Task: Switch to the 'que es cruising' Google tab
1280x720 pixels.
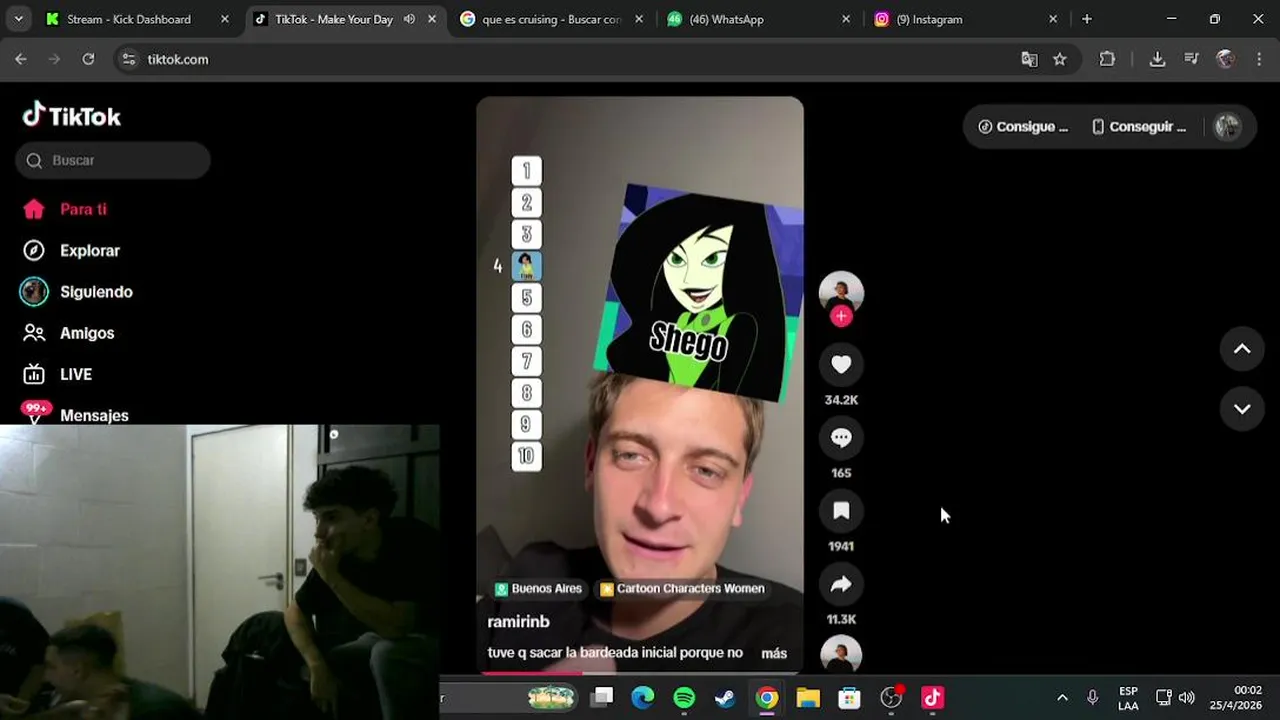Action: click(551, 19)
